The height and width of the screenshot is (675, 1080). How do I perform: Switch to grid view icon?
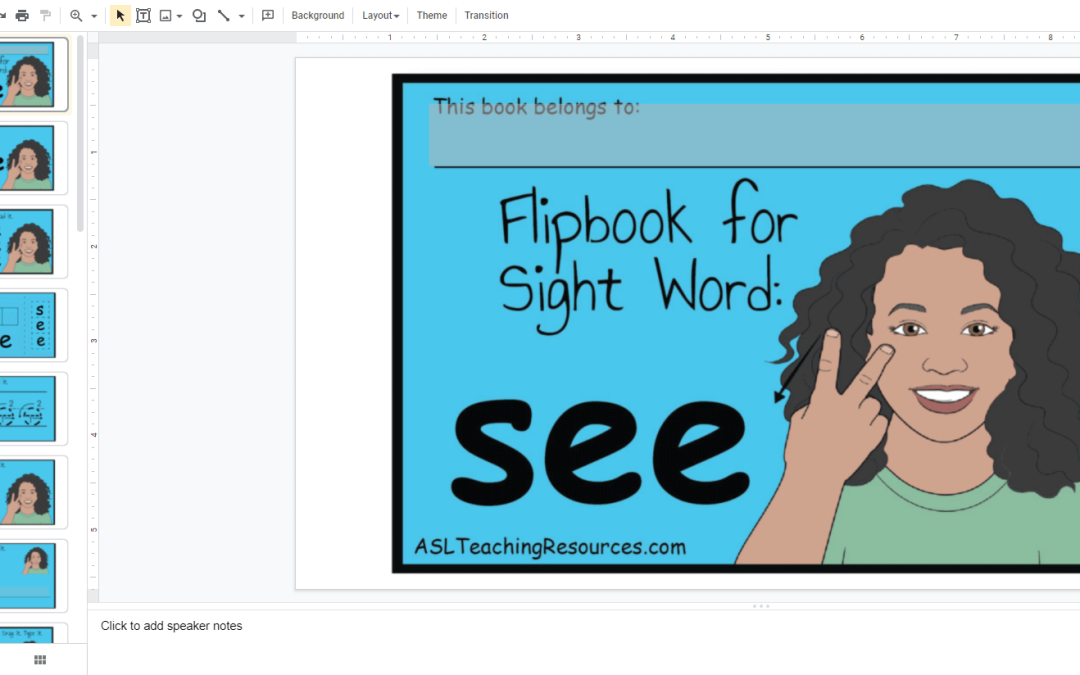coord(40,660)
